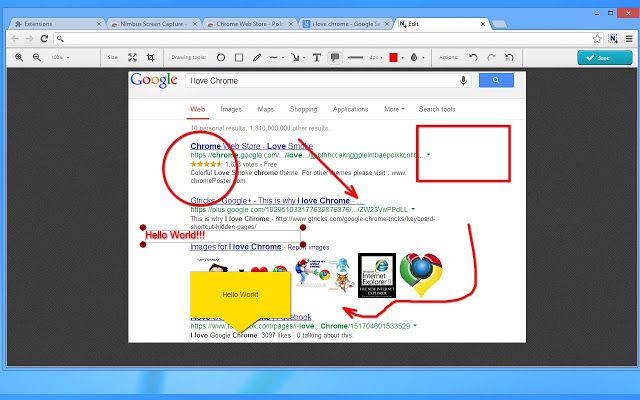This screenshot has height=400, width=640.
Task: Close the Nimbus Screen Capture tab
Action: click(x=195, y=24)
